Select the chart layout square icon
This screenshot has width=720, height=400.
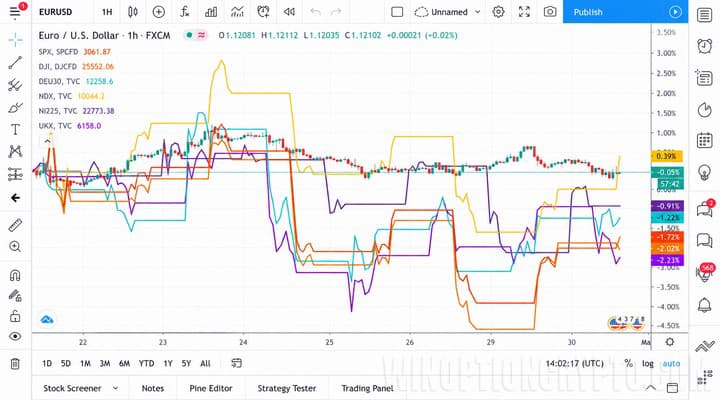pos(397,12)
